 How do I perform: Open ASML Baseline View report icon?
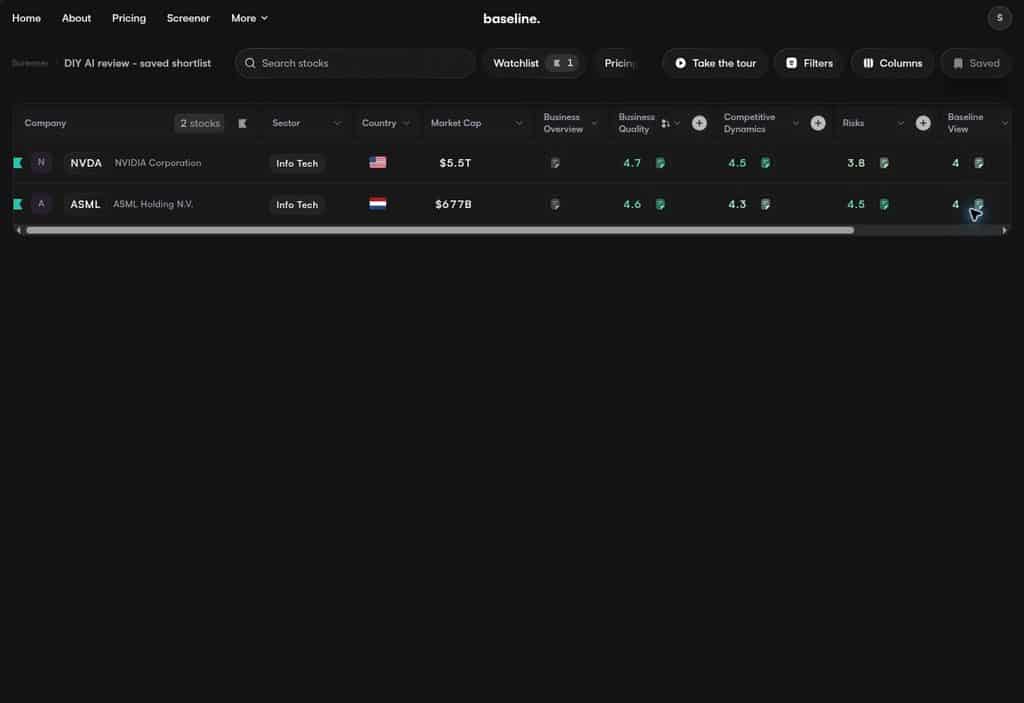coord(979,204)
